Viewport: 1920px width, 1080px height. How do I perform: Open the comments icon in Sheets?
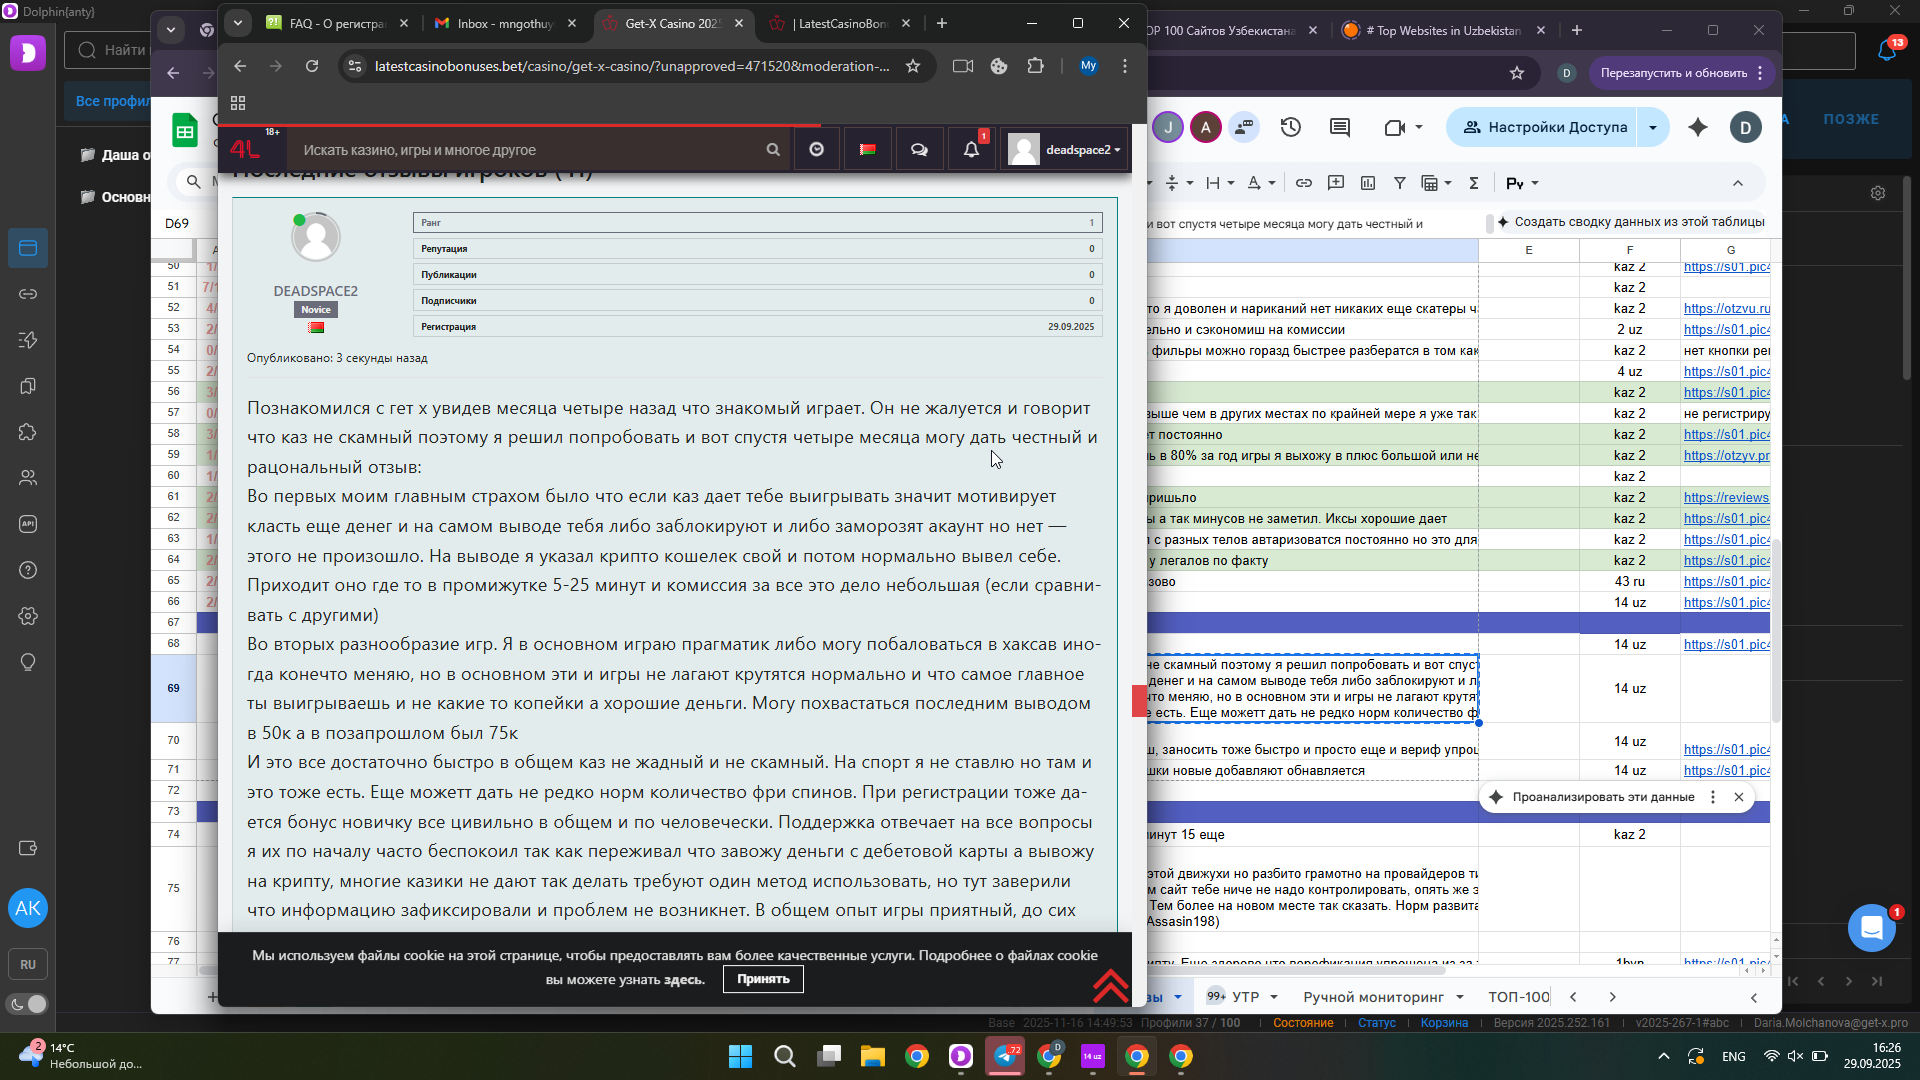[1340, 127]
